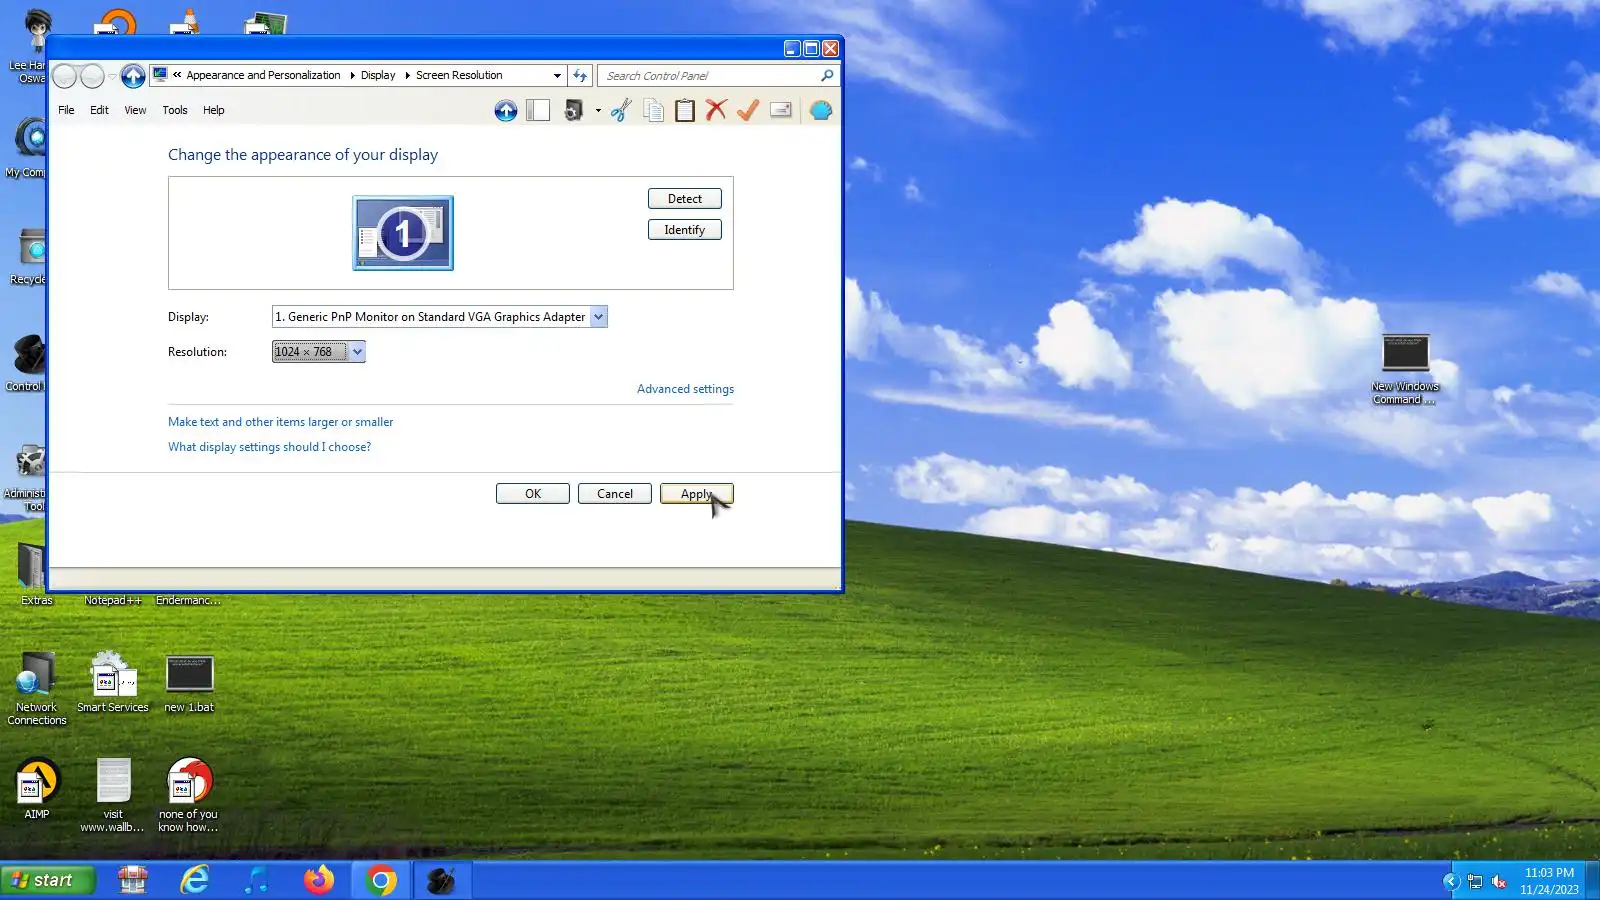
Task: Click the Cut scissors icon
Action: [x=621, y=111]
